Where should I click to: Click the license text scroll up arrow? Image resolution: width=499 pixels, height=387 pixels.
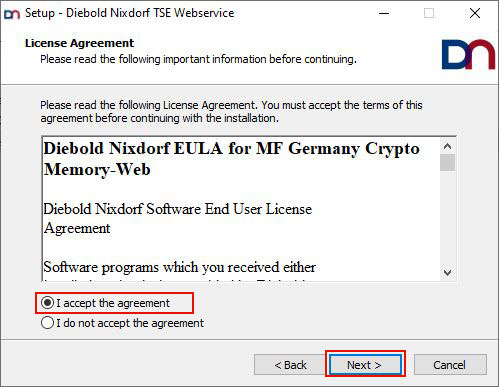(447, 146)
